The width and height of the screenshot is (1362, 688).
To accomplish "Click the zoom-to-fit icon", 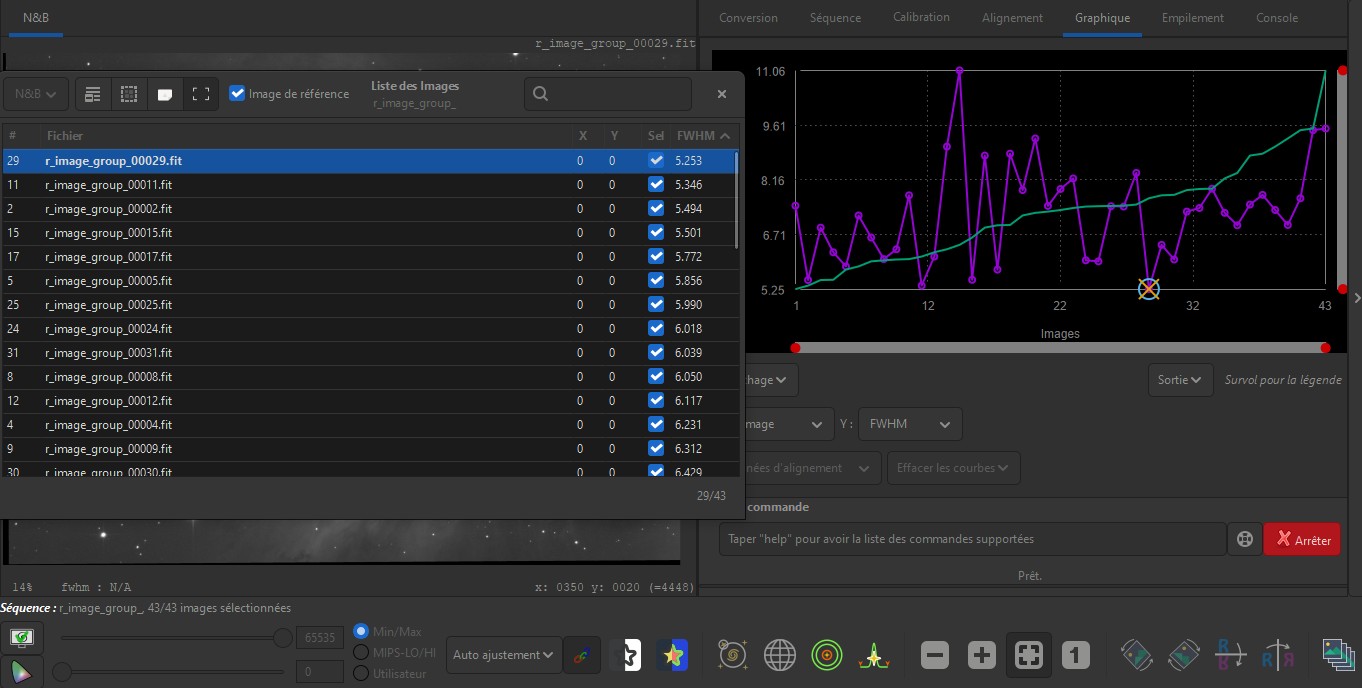I will tap(1029, 656).
